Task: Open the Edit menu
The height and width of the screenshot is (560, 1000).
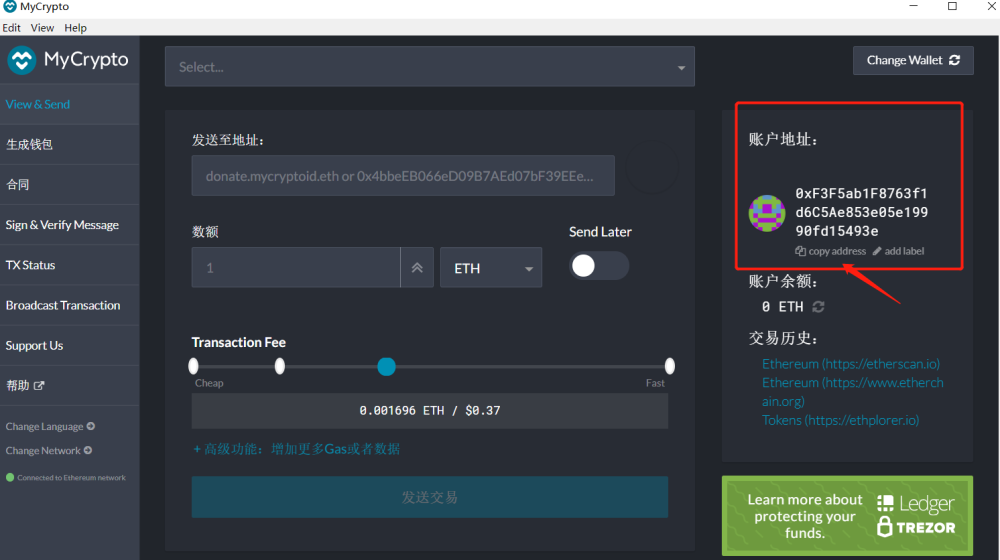Action: pyautogui.click(x=11, y=27)
